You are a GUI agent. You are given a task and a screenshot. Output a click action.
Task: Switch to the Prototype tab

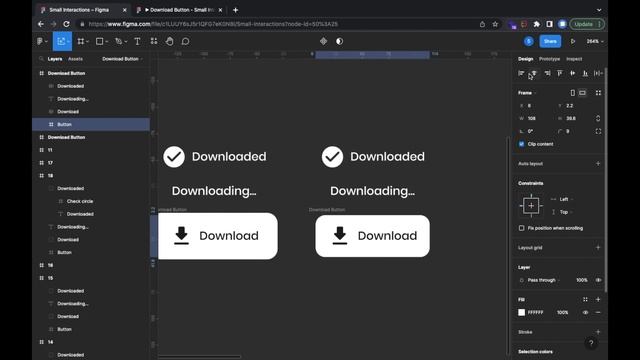(x=549, y=59)
